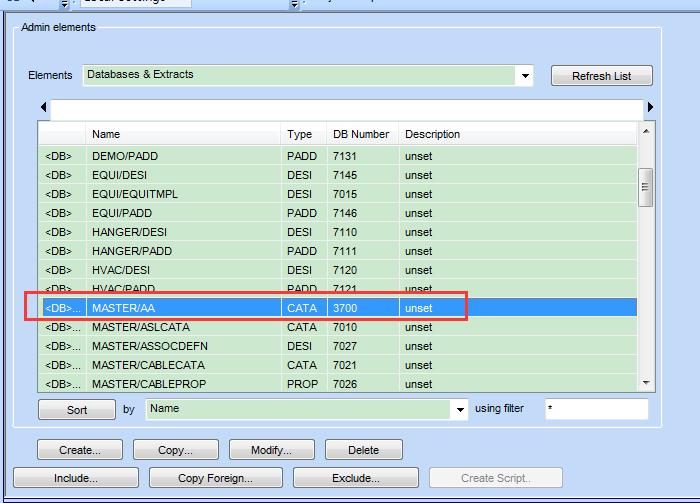Image resolution: width=700 pixels, height=503 pixels.
Task: Open the sort-by Name dropdown
Action: click(x=459, y=409)
